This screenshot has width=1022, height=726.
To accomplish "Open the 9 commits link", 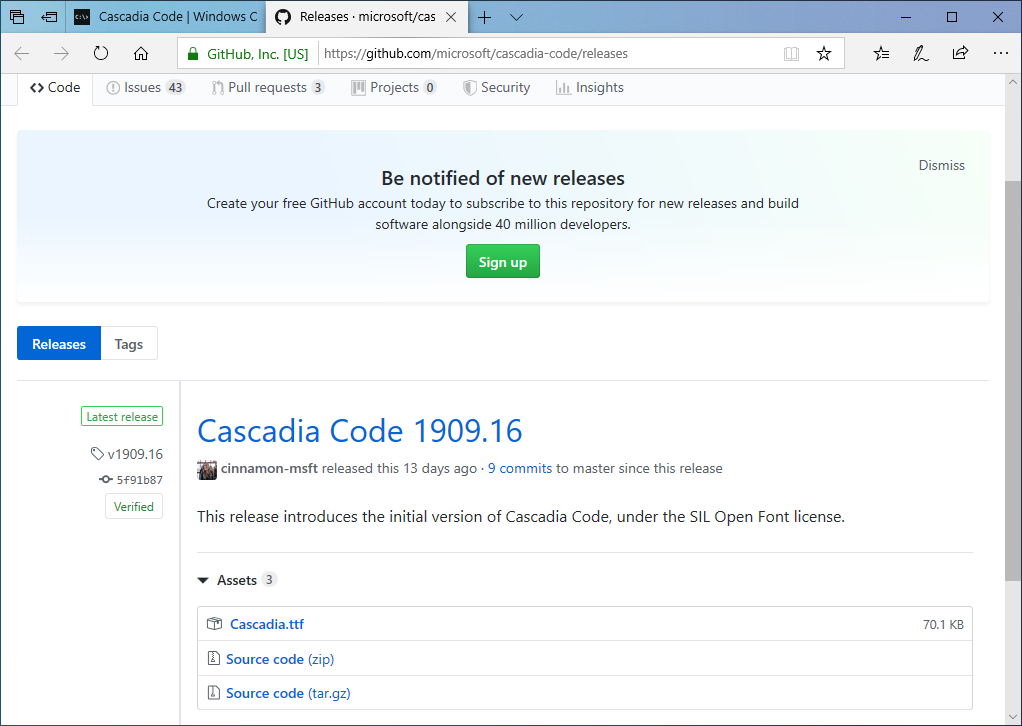I will [520, 468].
